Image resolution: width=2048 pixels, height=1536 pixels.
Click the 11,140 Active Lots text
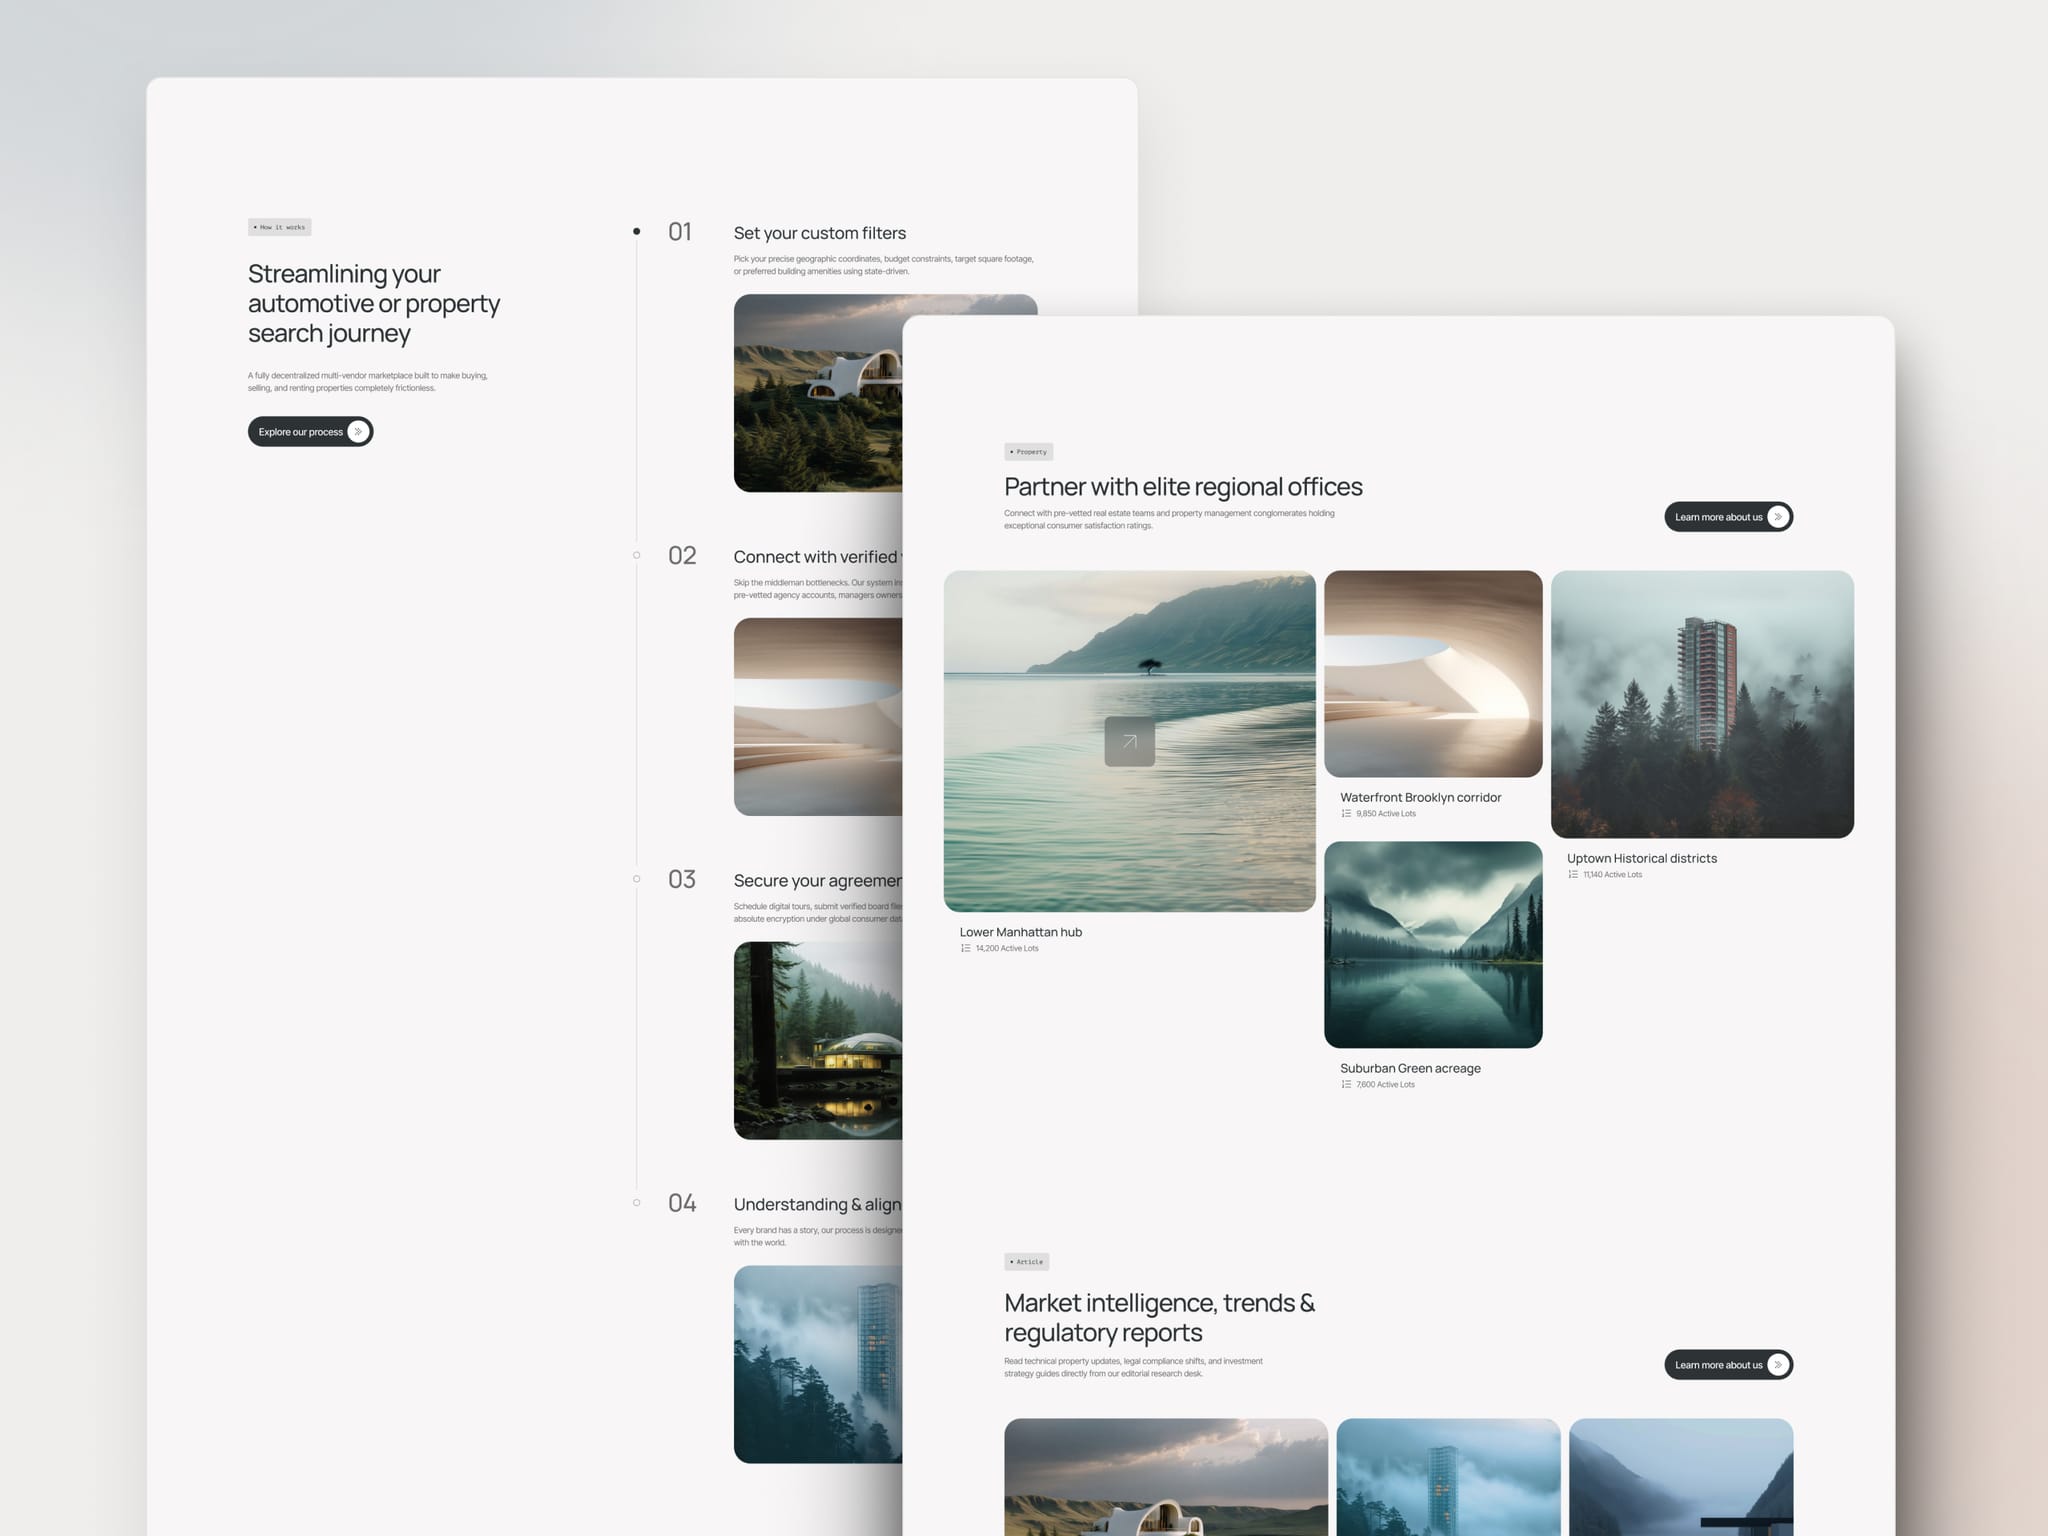click(x=1612, y=874)
